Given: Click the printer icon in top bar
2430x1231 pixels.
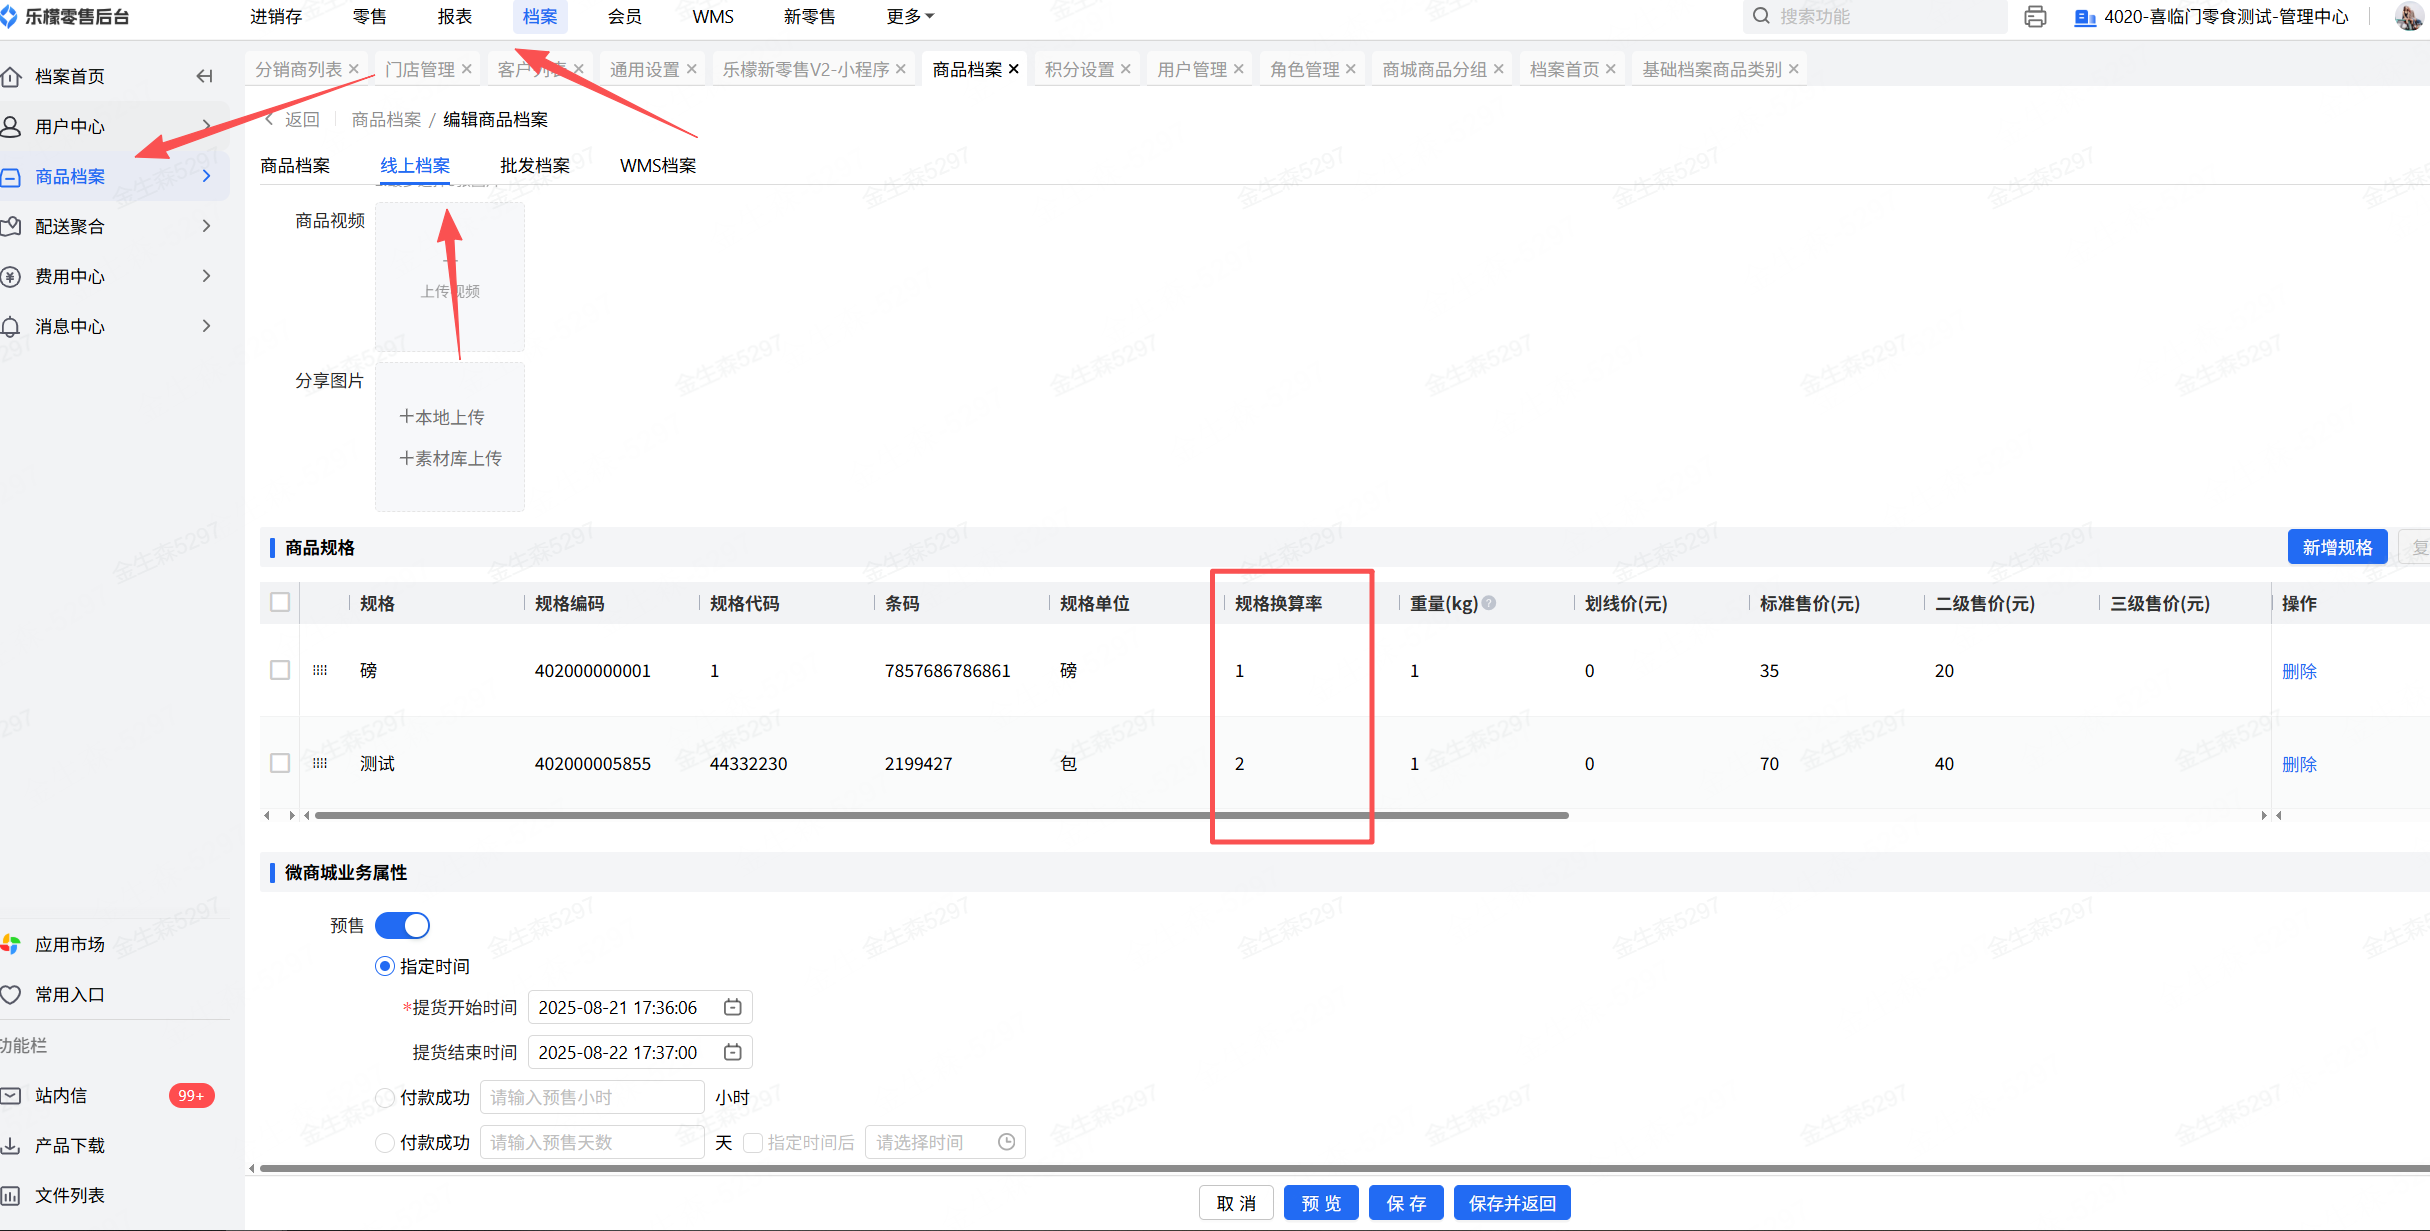Looking at the screenshot, I should (x=2034, y=17).
